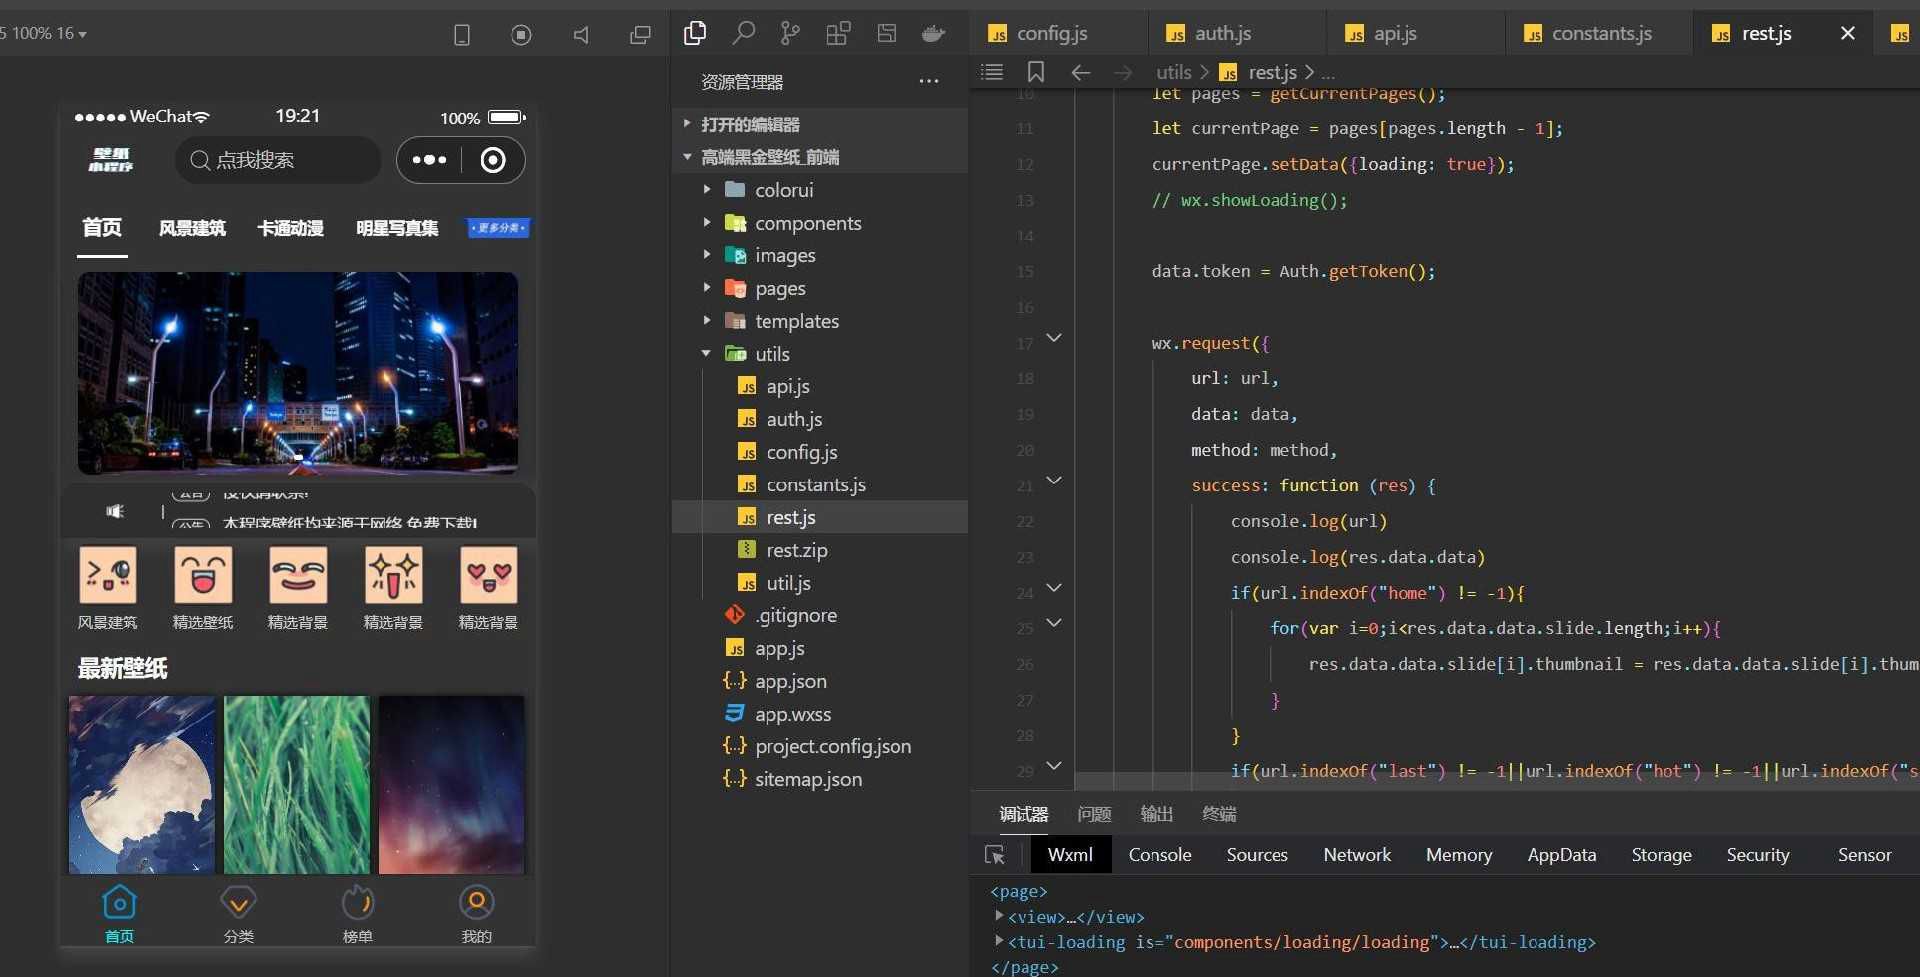Expand the pages folder

coord(707,288)
